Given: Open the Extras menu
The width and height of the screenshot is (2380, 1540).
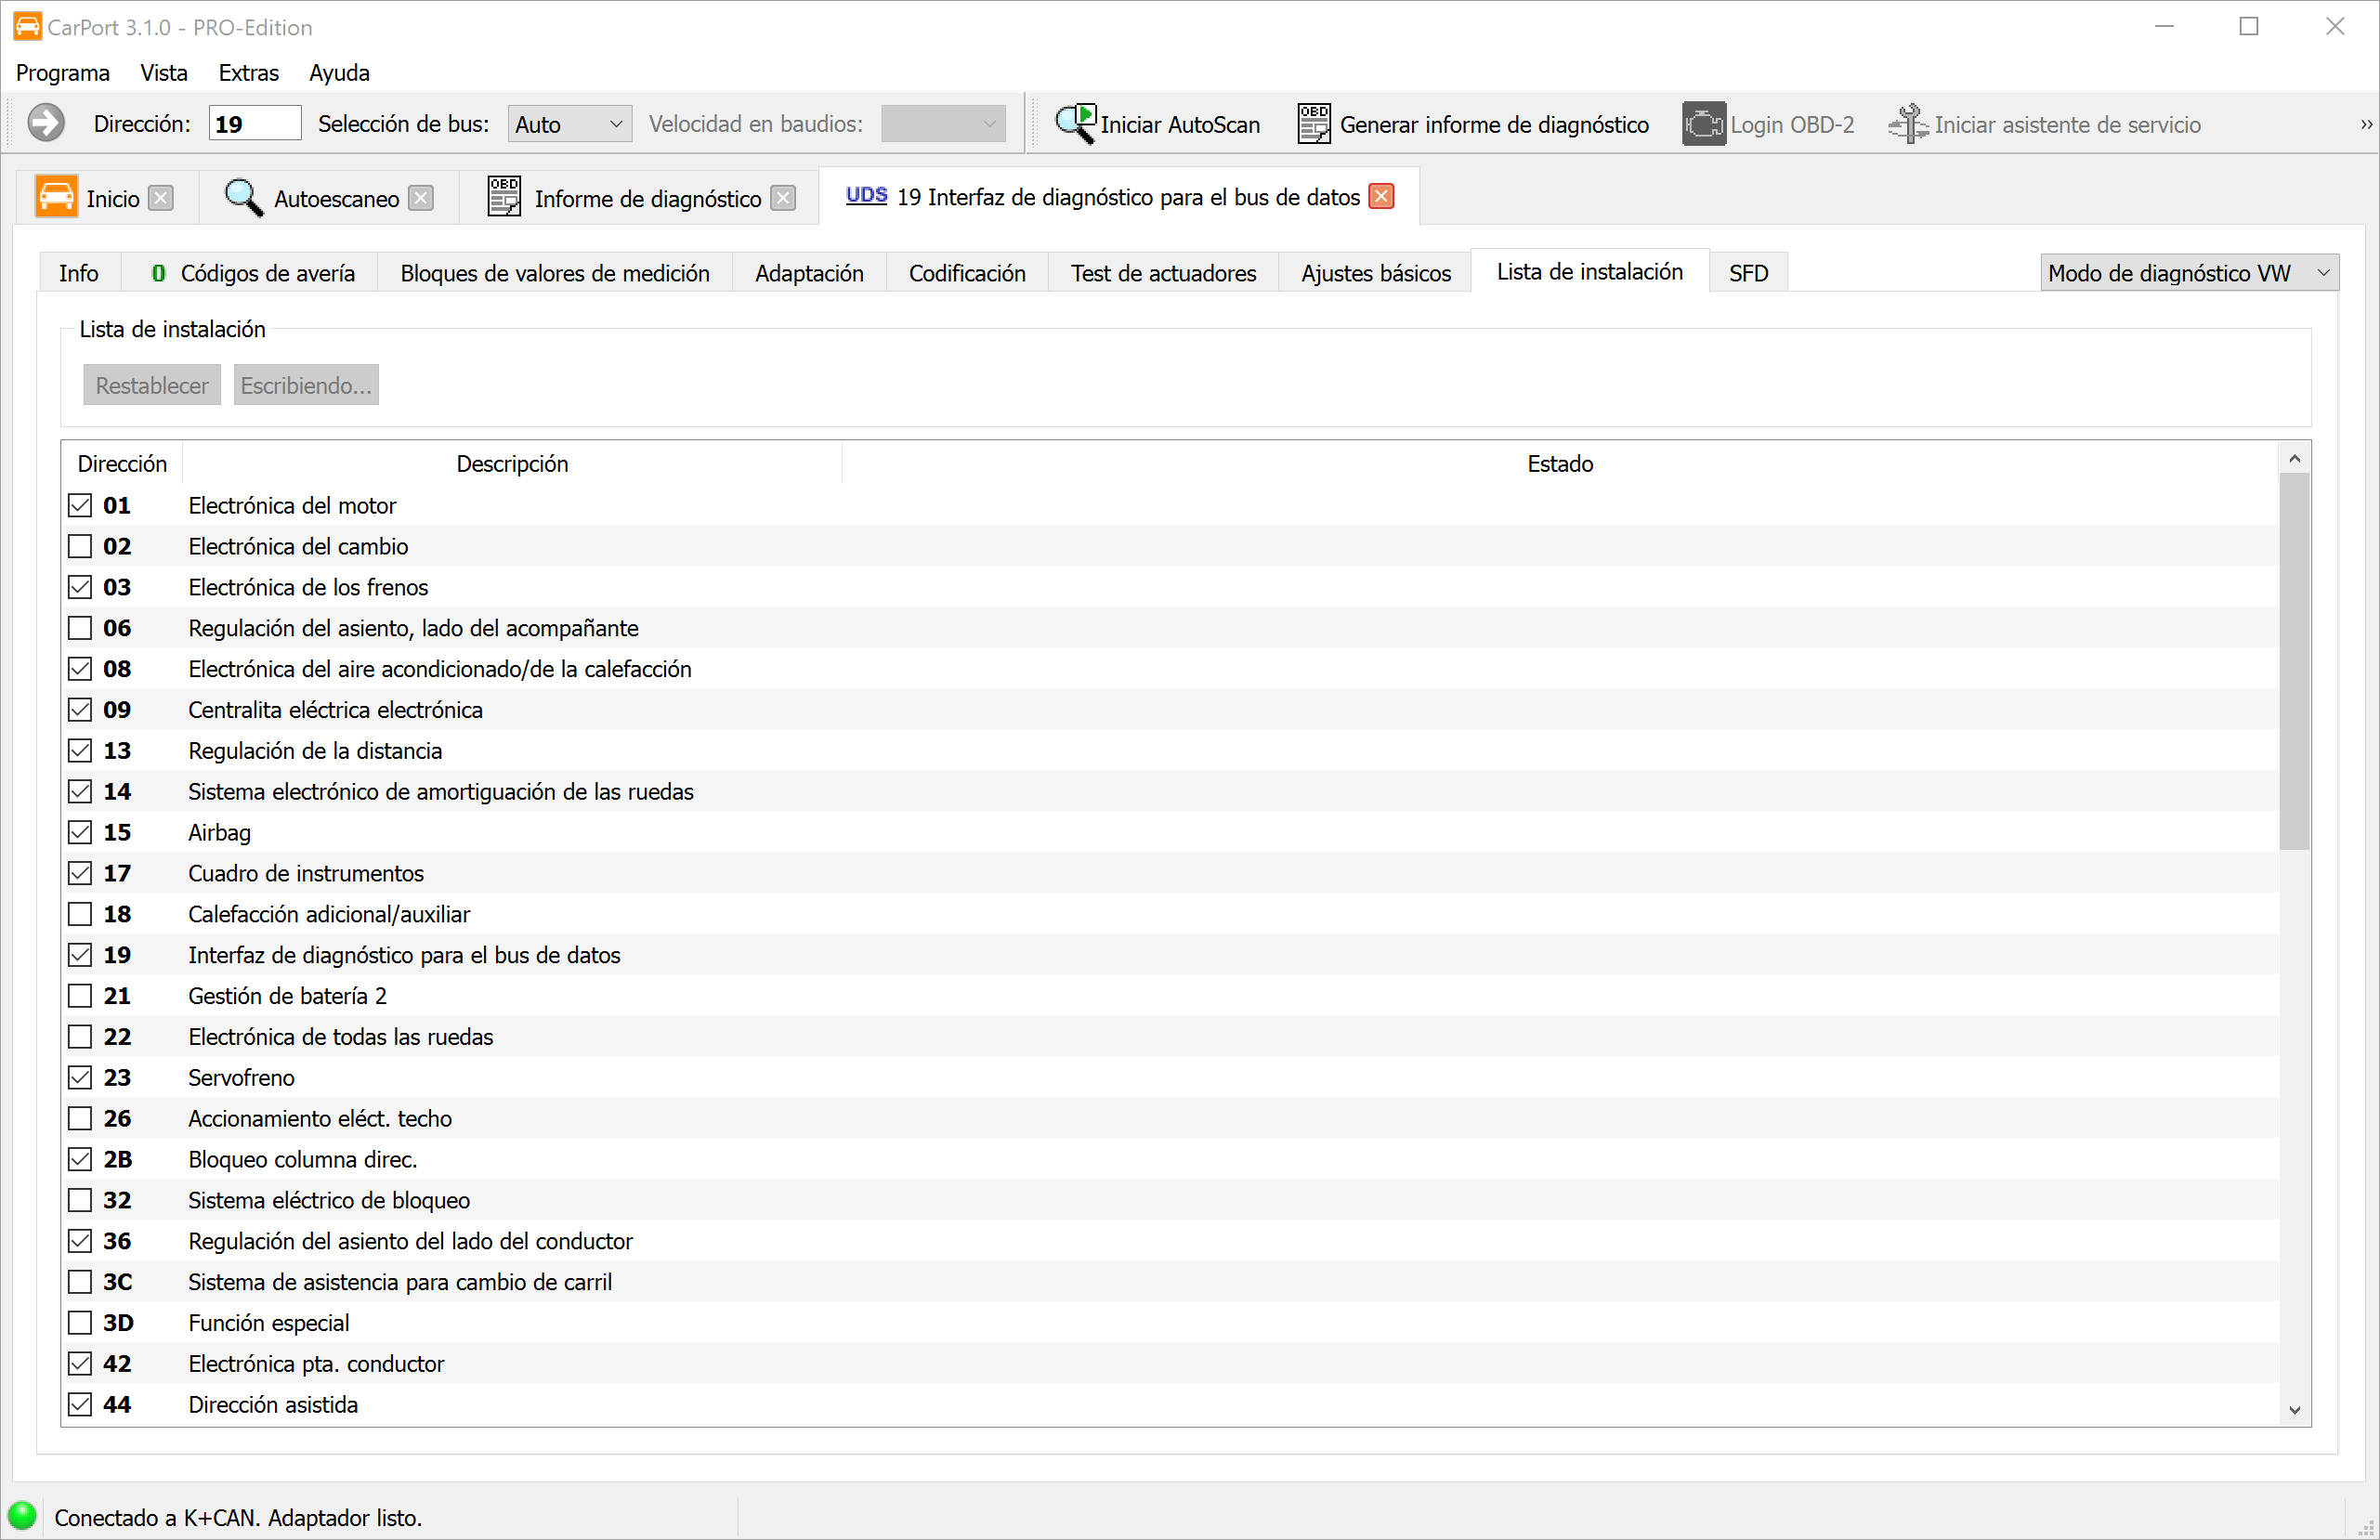Looking at the screenshot, I should (x=248, y=73).
